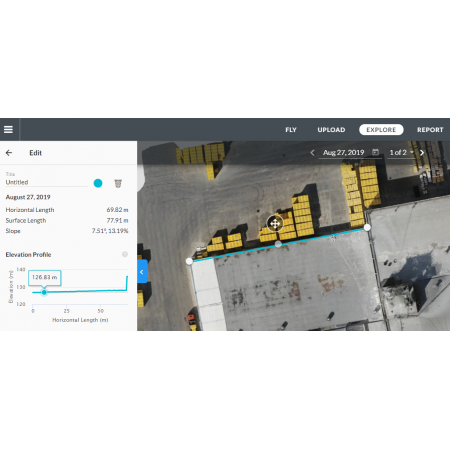
Task: Go back using the Edit arrow
Action: coord(9,153)
